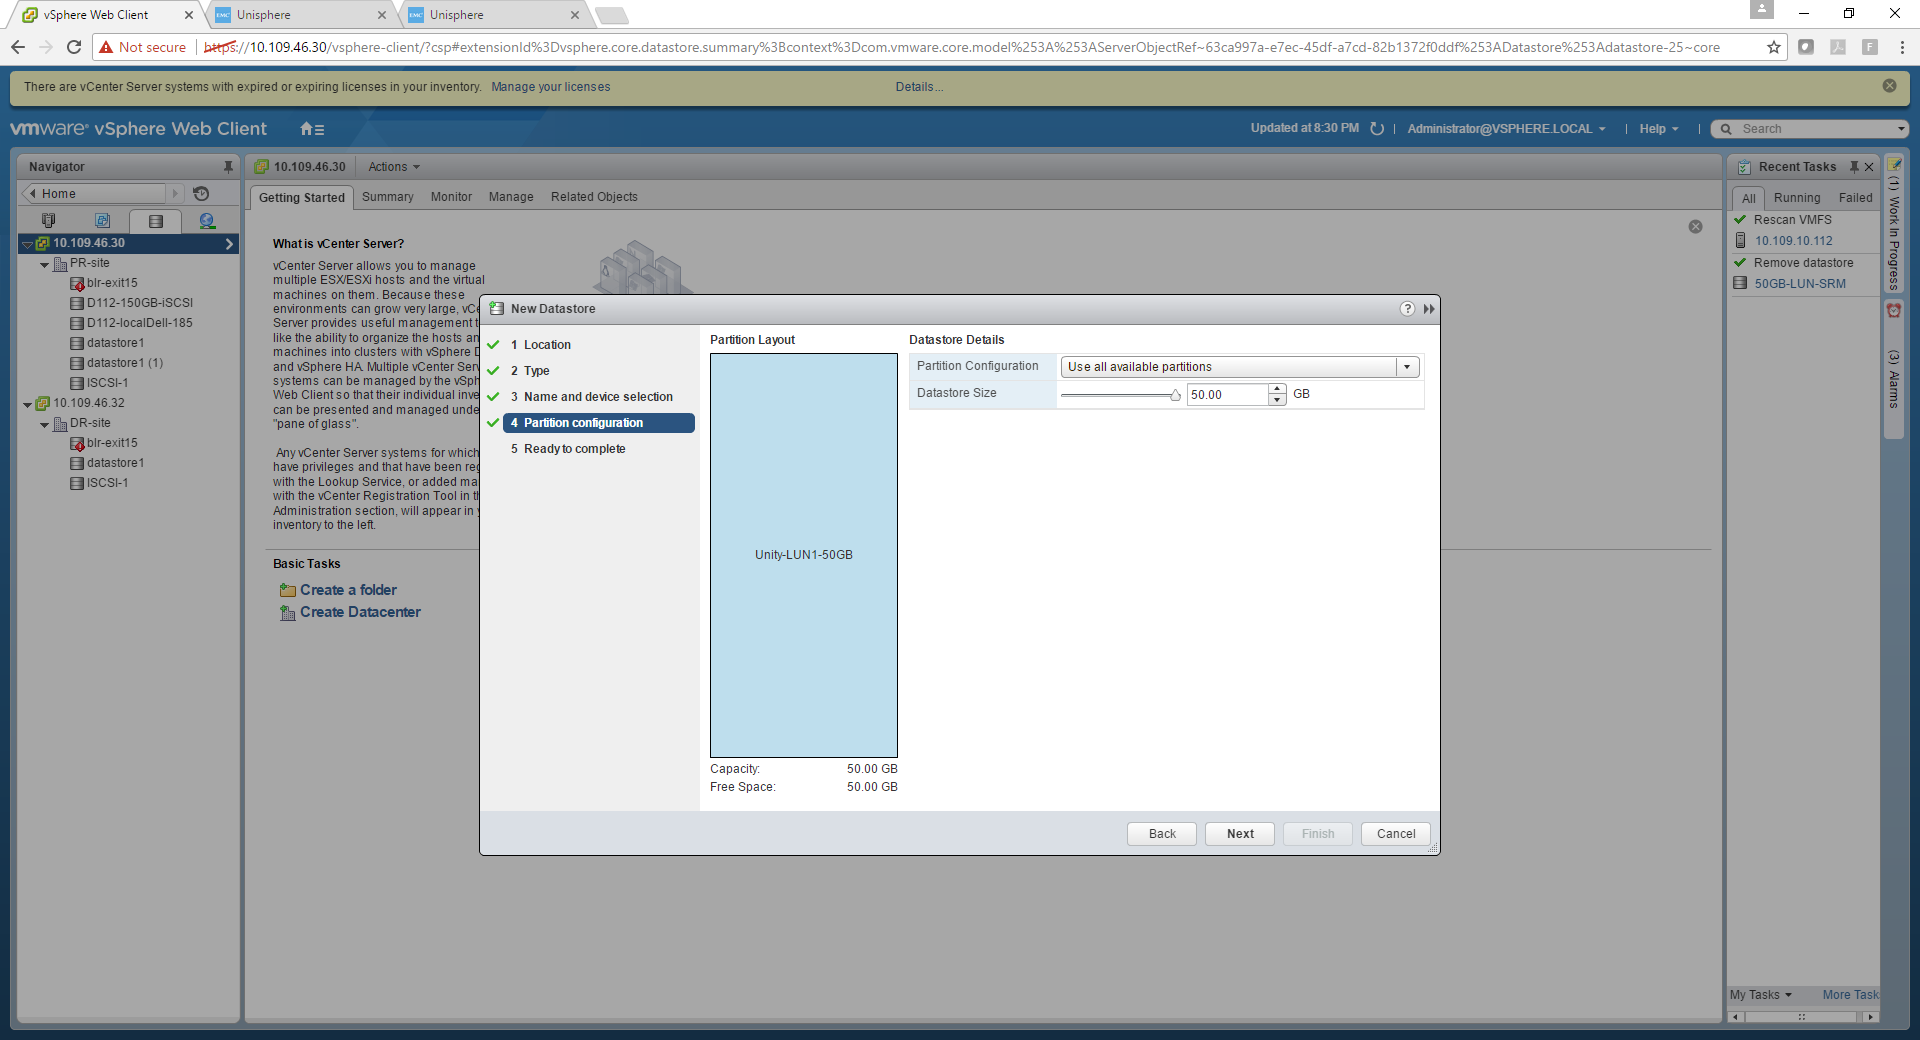Go to step 3 Name and device selection
The width and height of the screenshot is (1920, 1040).
tap(598, 397)
